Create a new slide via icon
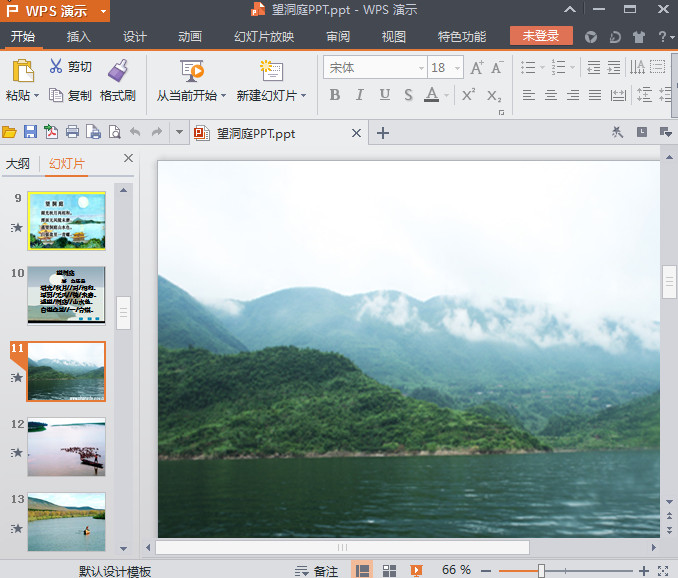 (x=271, y=70)
